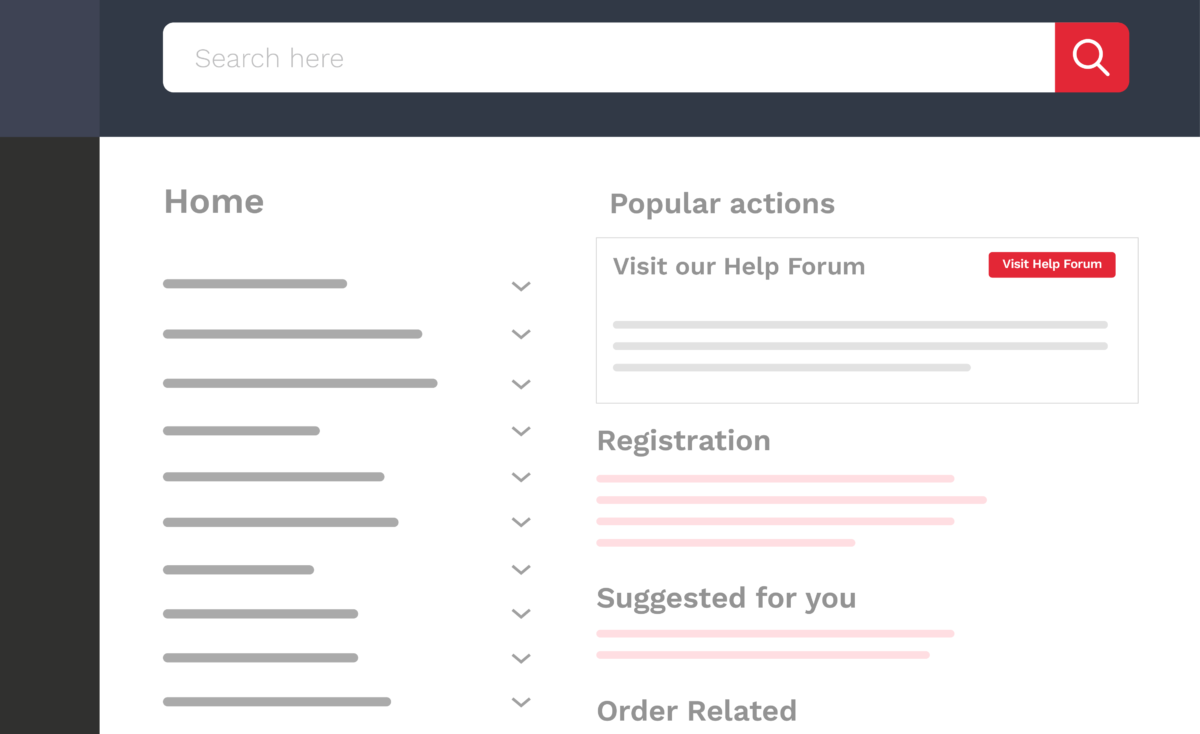Expand the fifth Home list item chevron

click(x=521, y=477)
